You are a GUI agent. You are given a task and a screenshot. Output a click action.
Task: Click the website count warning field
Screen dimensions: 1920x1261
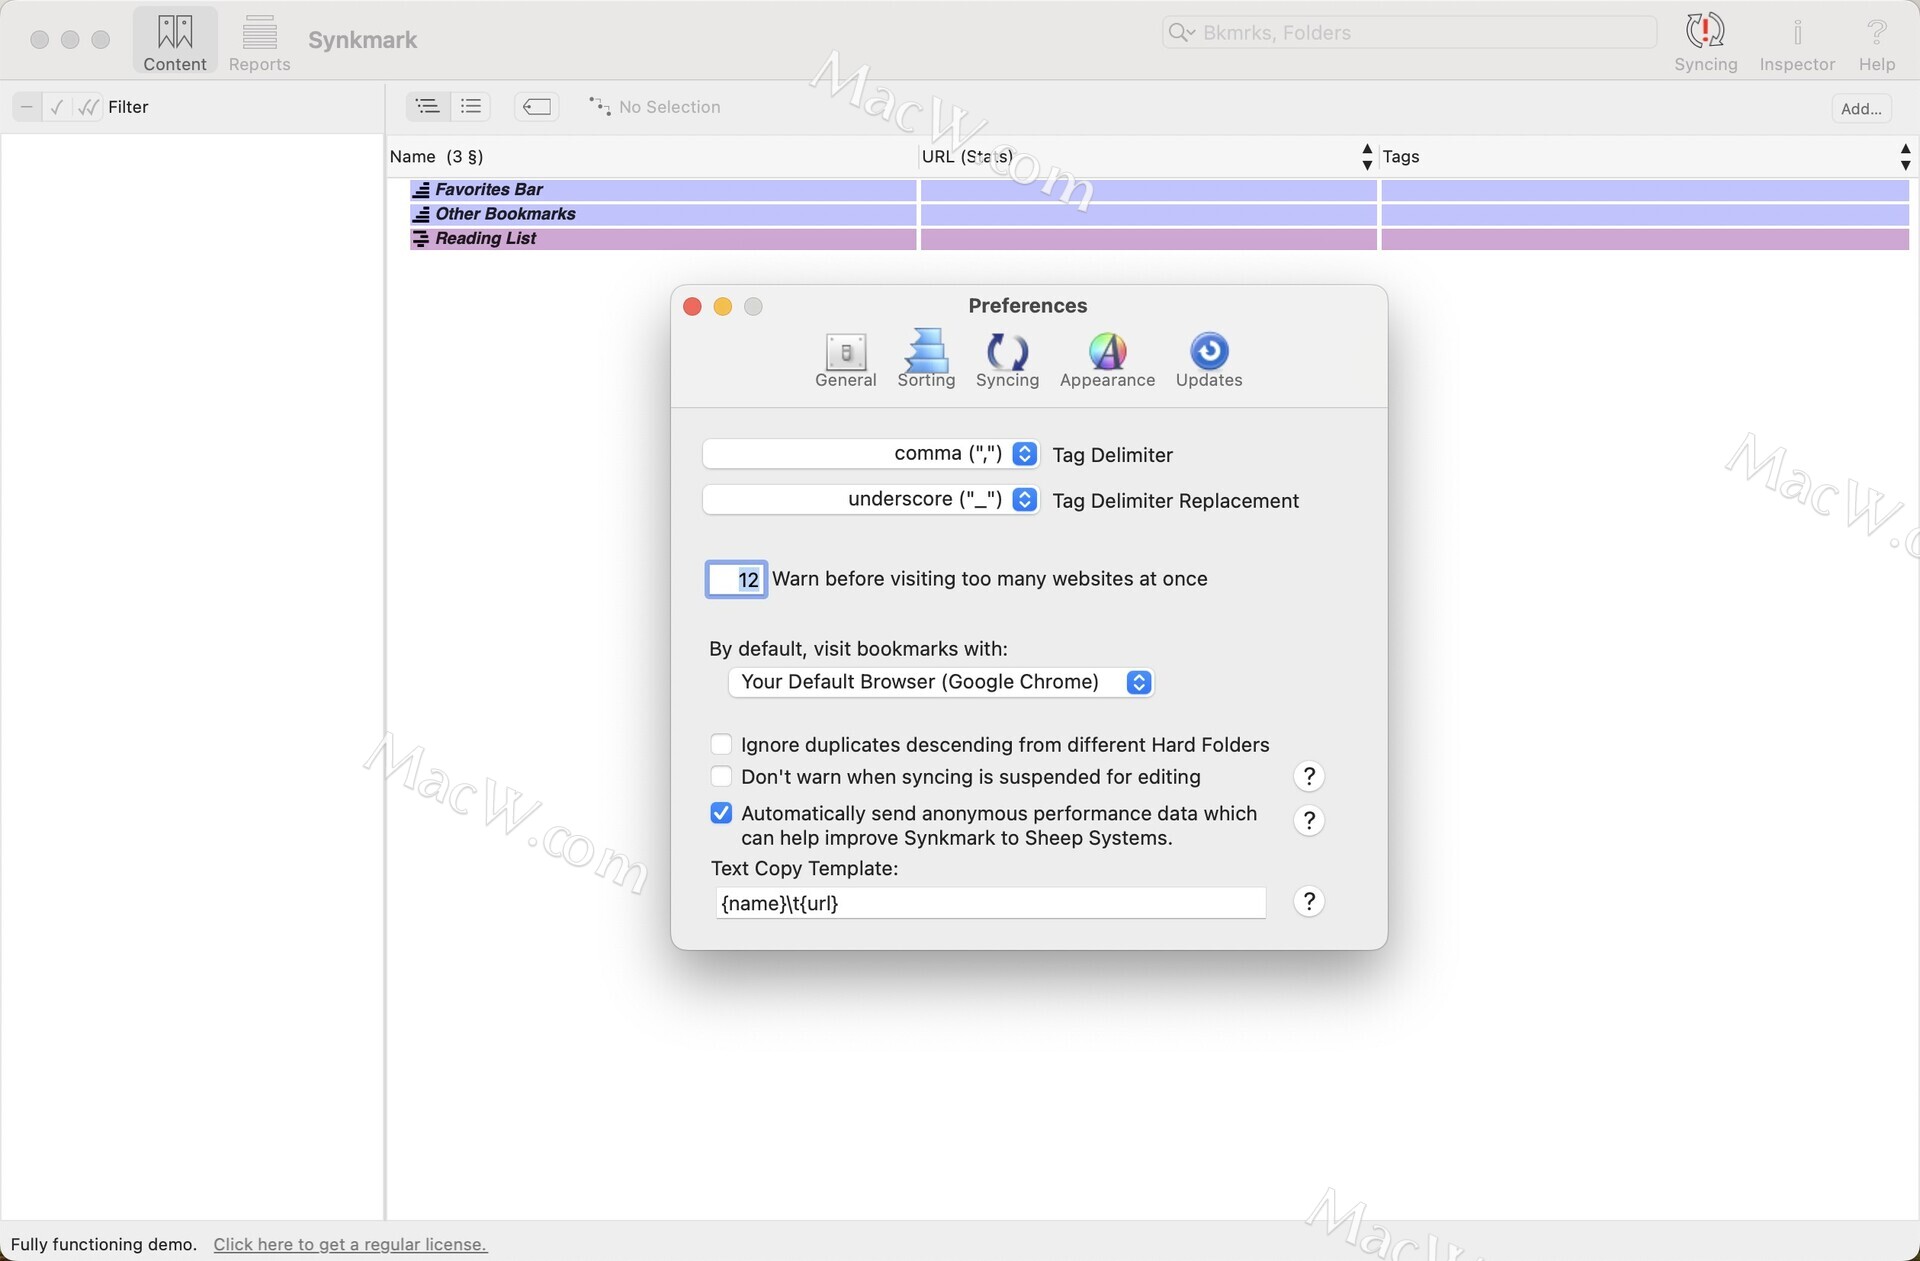coord(737,579)
